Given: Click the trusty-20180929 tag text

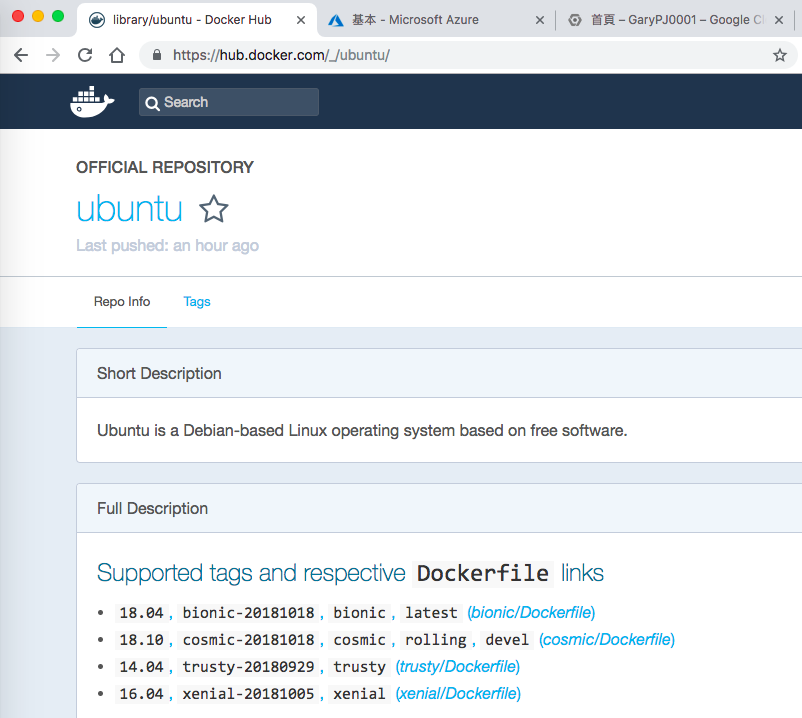Looking at the screenshot, I should click(x=248, y=667).
